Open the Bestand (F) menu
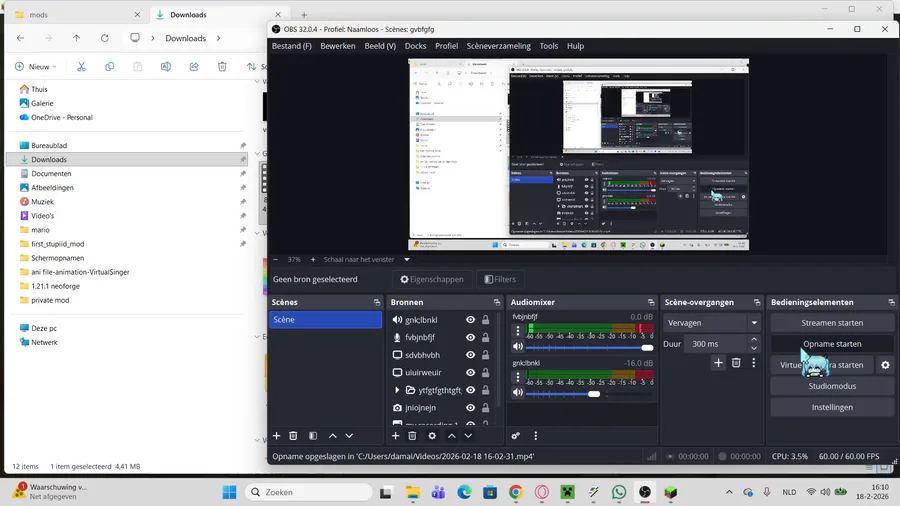 pos(292,46)
